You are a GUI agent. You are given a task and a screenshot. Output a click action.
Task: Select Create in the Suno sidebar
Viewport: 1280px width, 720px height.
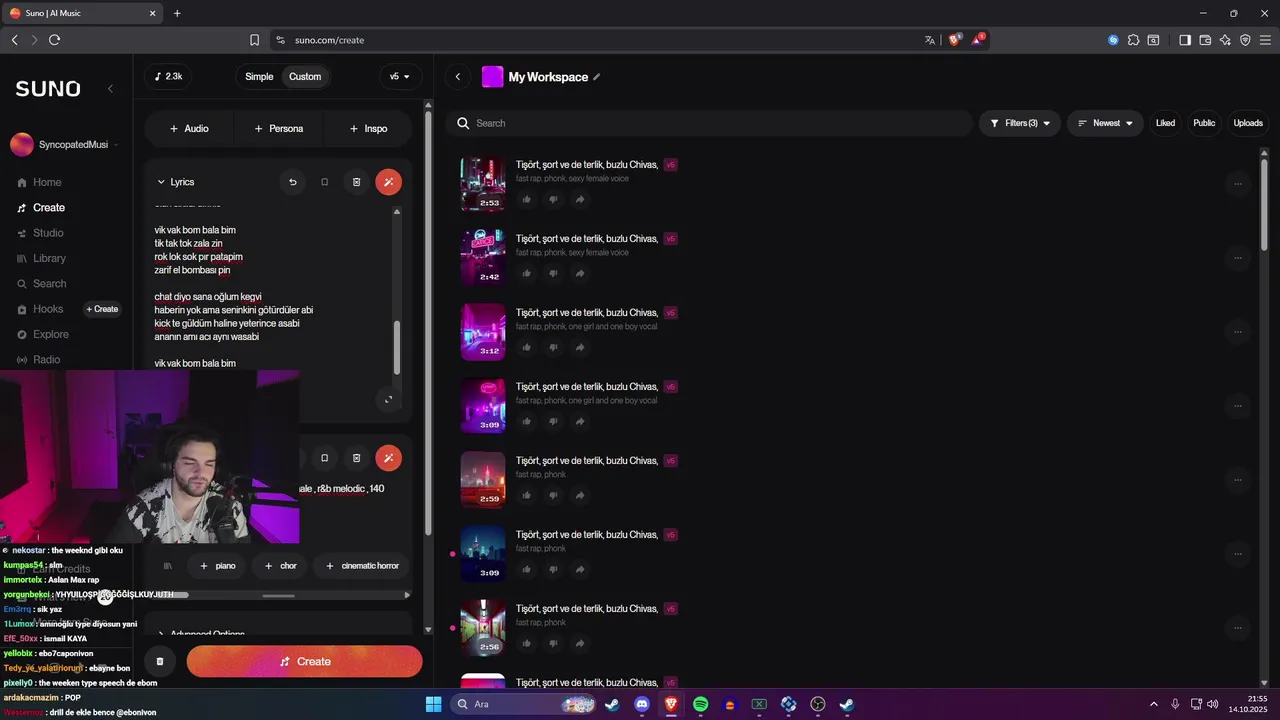(x=42, y=208)
